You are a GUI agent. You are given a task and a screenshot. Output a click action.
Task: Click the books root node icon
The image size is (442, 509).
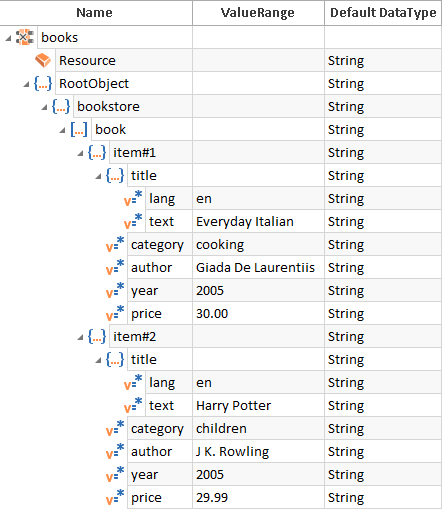click(25, 37)
